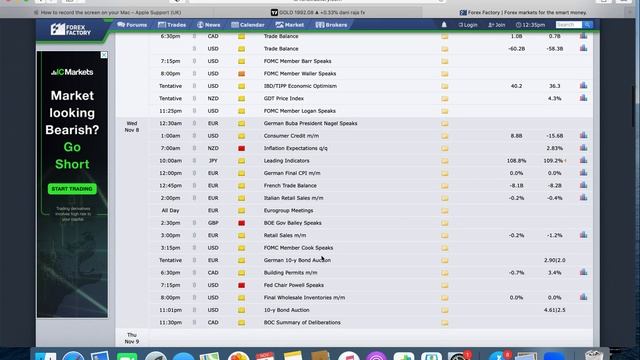Click the 12:35pm time setting
The height and width of the screenshot is (360, 640).
pos(530,25)
